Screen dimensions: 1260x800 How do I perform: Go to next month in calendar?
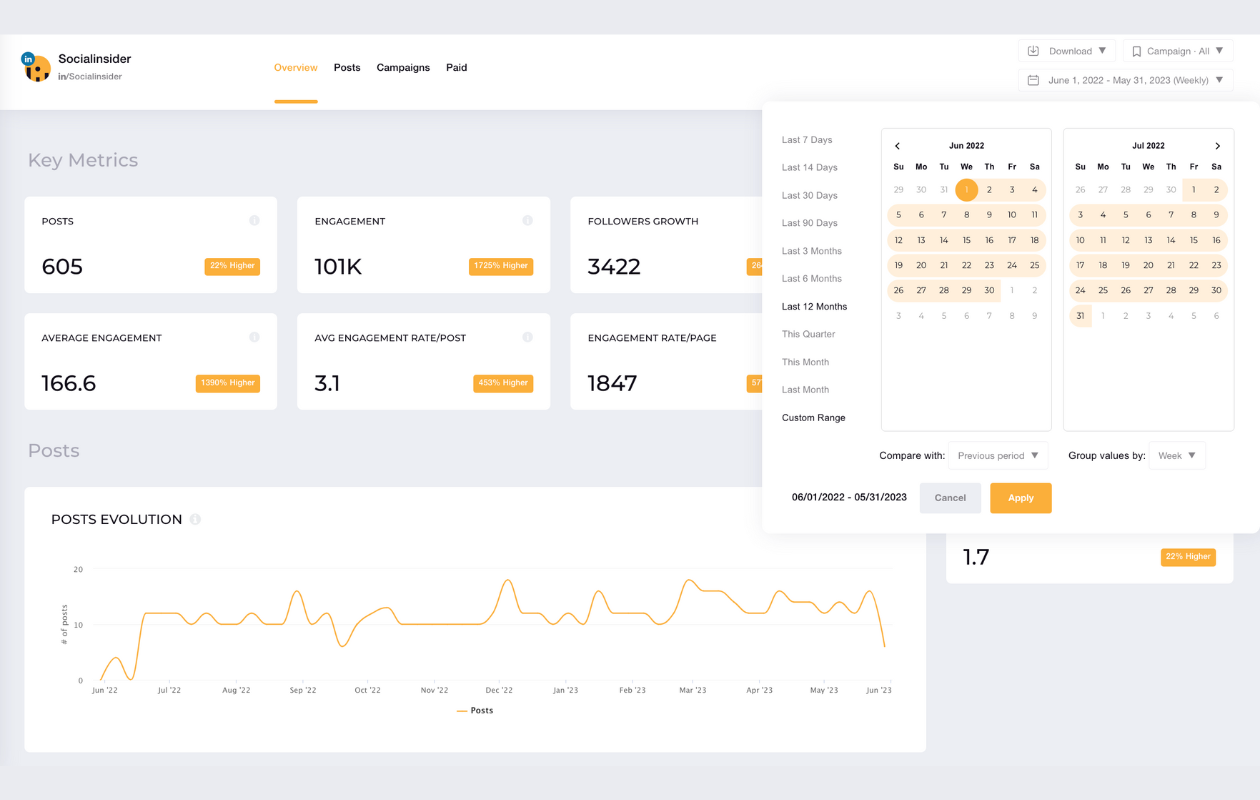click(x=1217, y=146)
